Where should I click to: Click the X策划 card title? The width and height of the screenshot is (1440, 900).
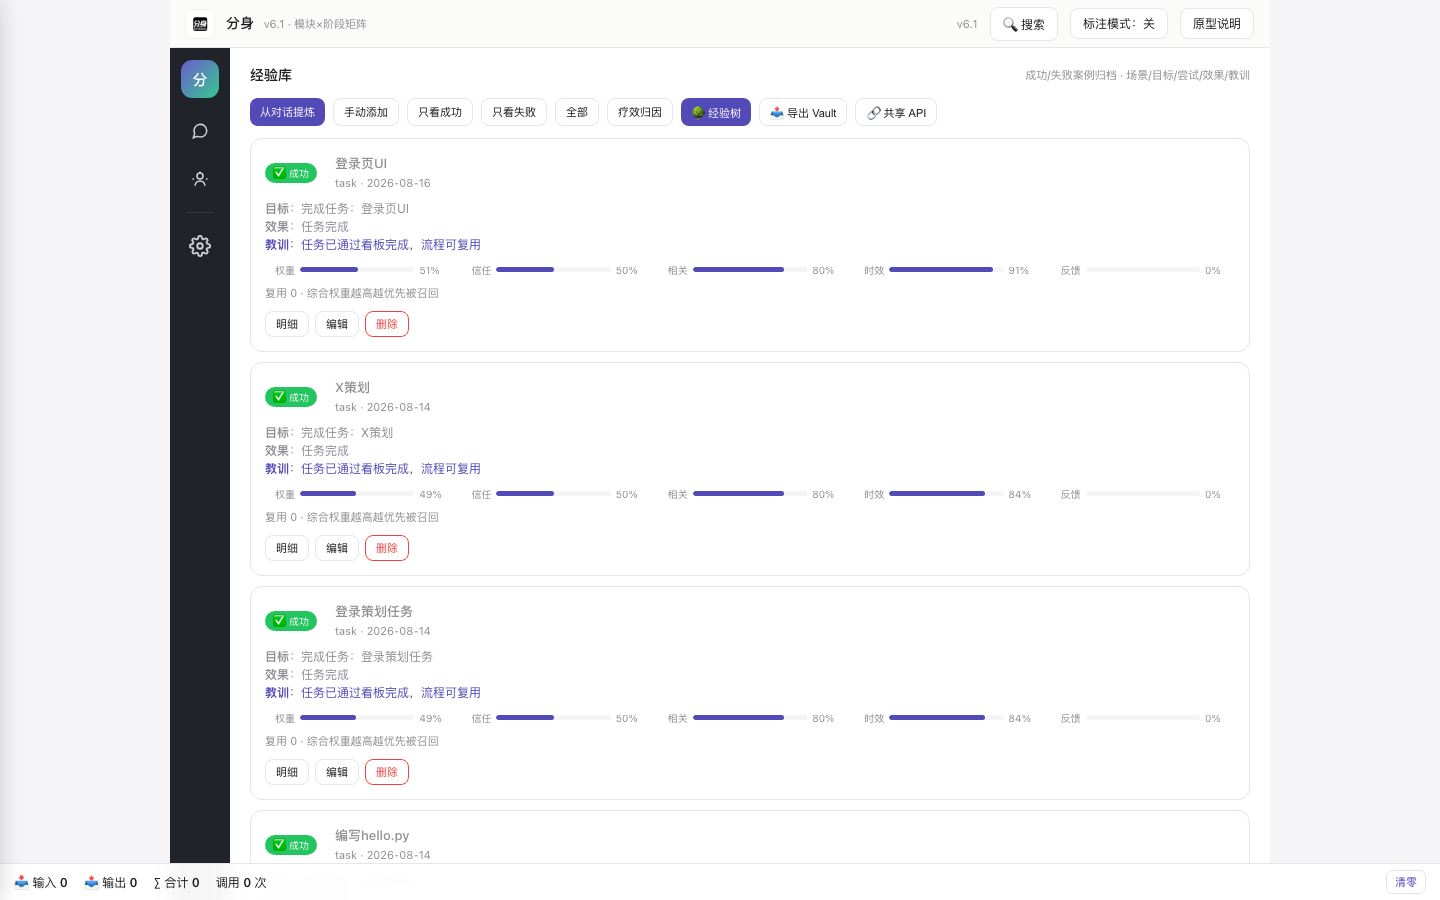click(x=352, y=387)
